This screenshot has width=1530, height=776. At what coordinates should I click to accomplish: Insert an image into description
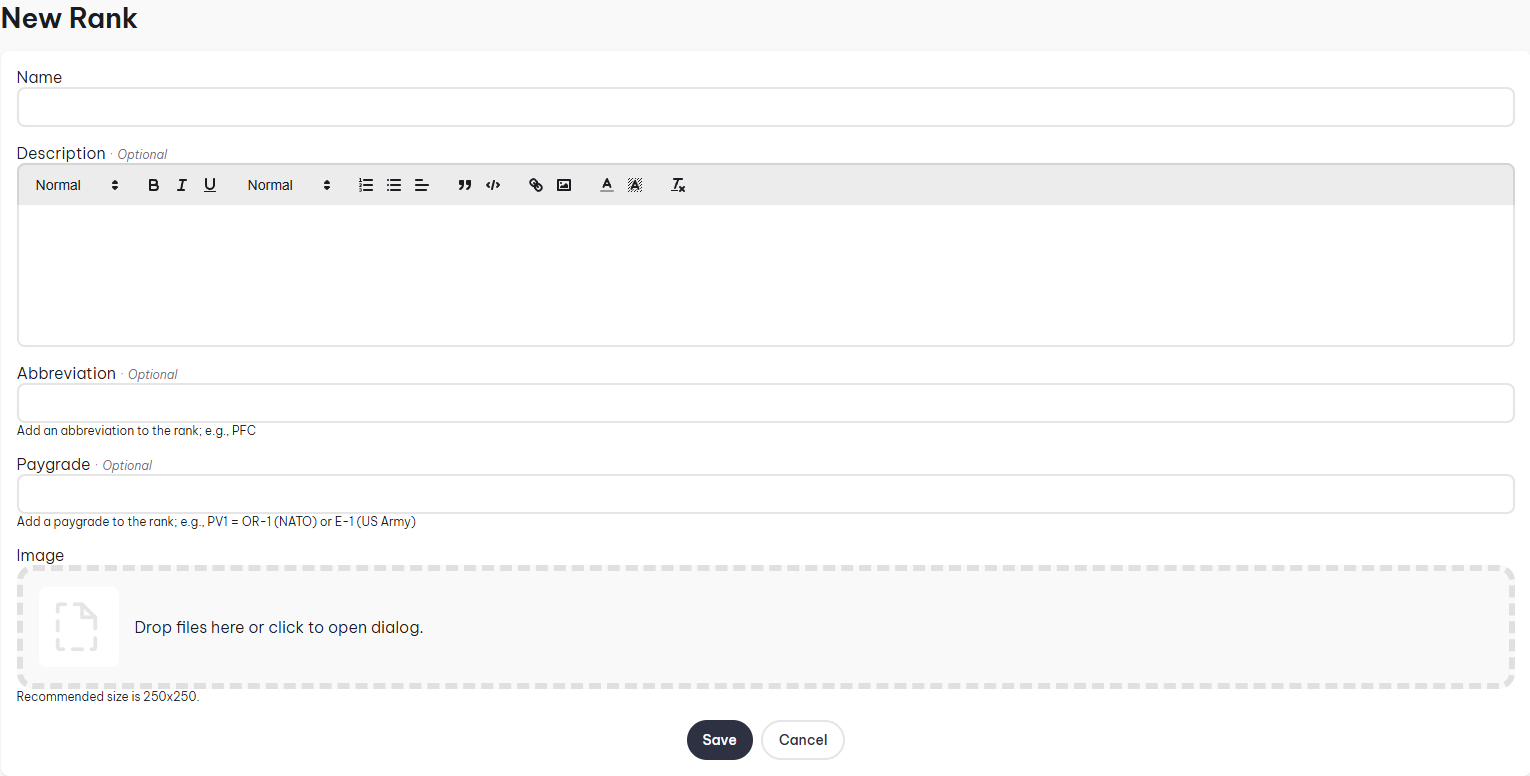click(564, 185)
